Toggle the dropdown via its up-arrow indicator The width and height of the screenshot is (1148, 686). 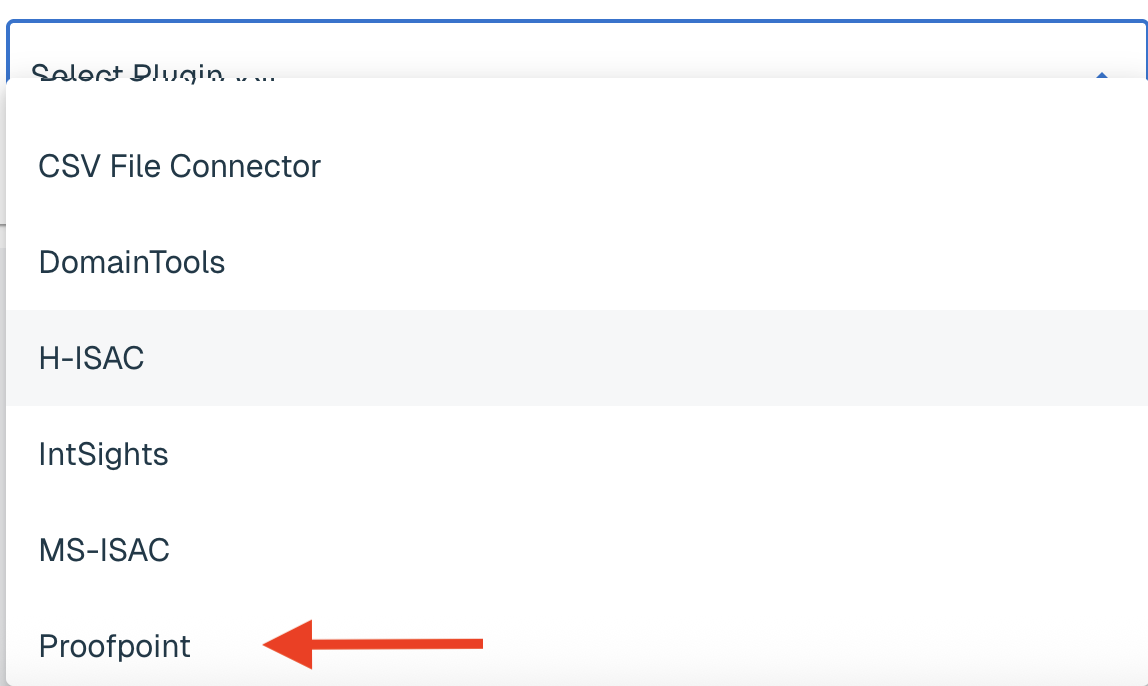(1101, 75)
